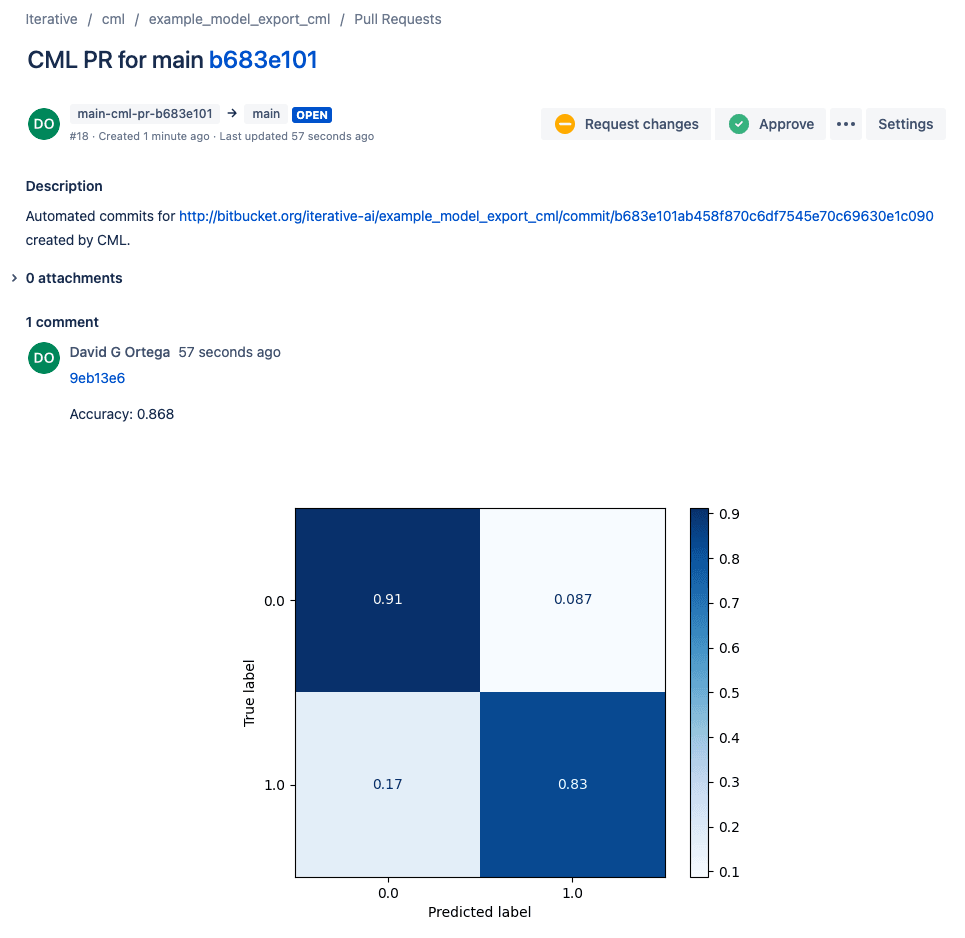Select the main-cml-pr-b683e101 source branch

pyautogui.click(x=145, y=114)
